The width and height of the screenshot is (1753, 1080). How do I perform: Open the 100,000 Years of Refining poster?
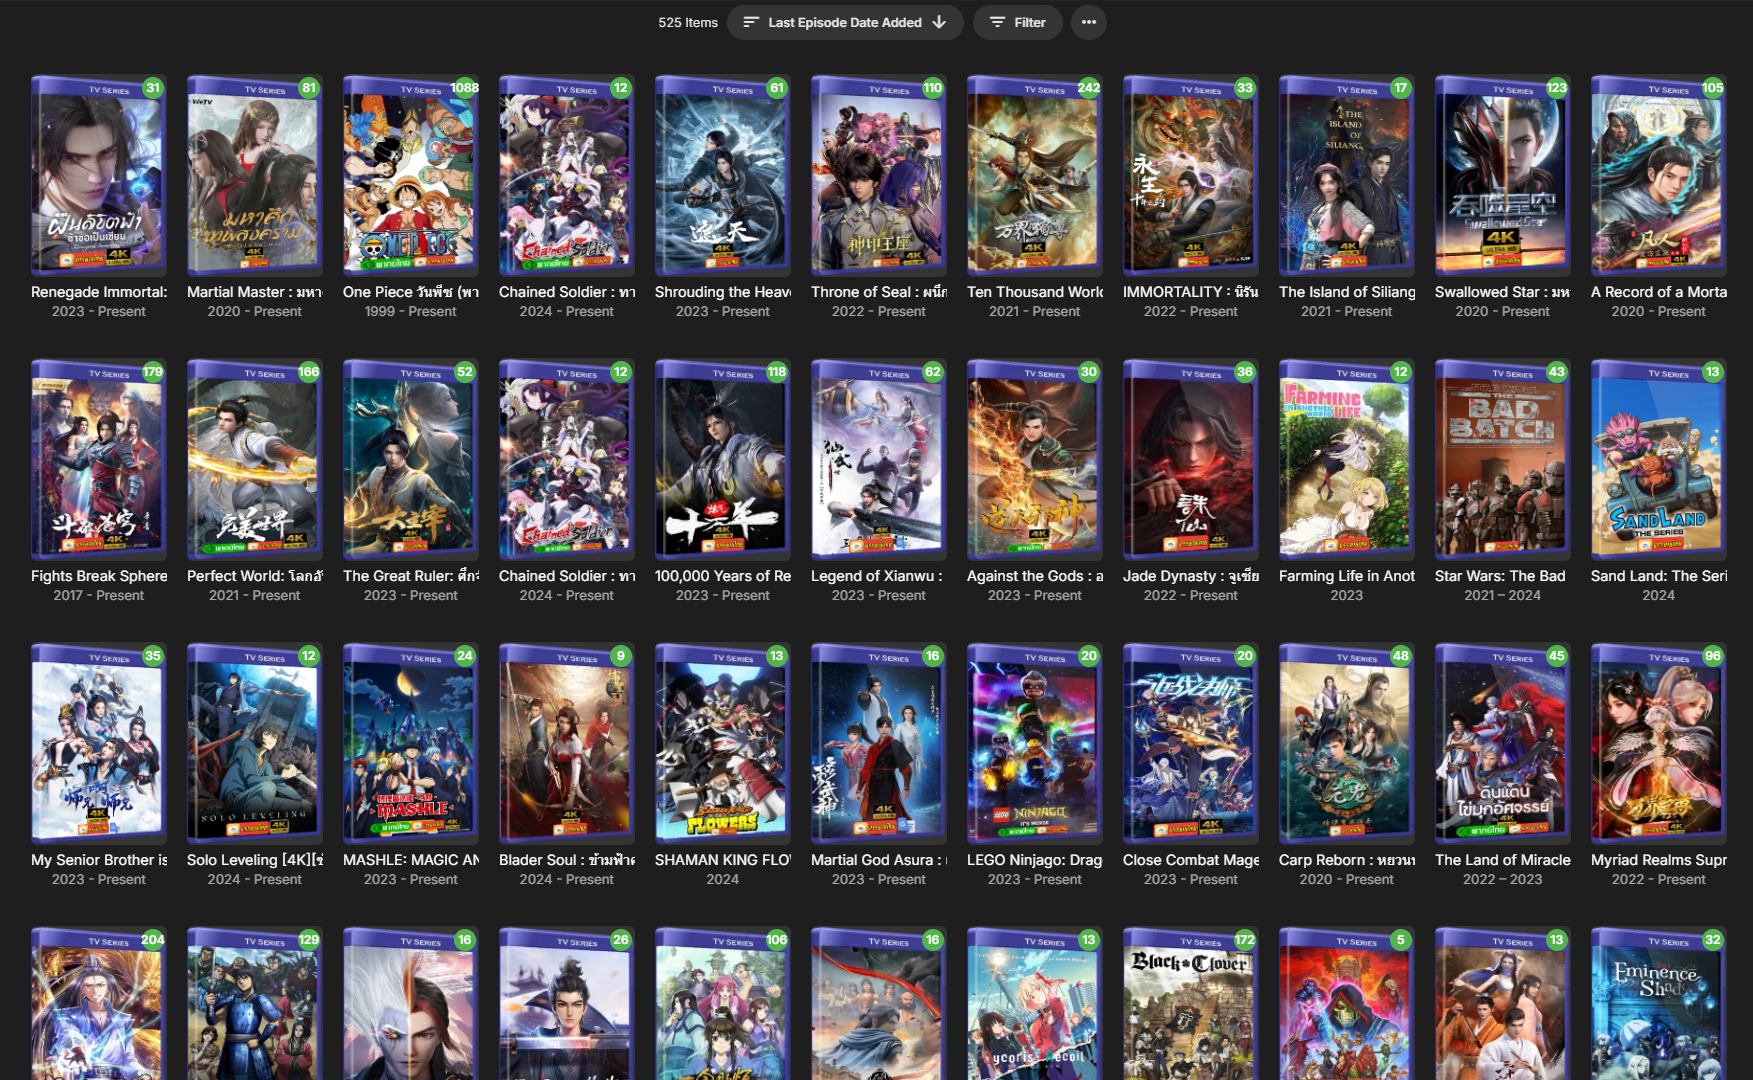point(722,460)
